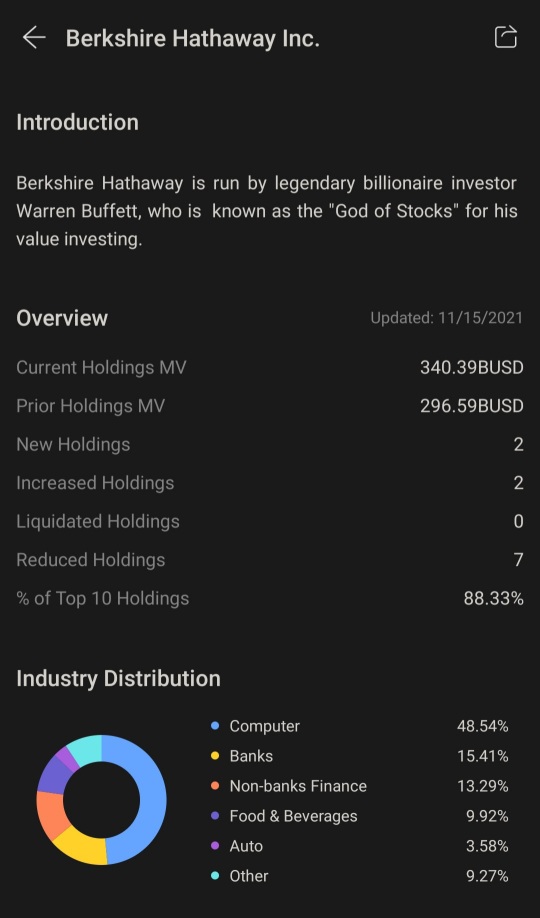Select Current Holdings MV row
The image size is (540, 918).
click(x=270, y=368)
